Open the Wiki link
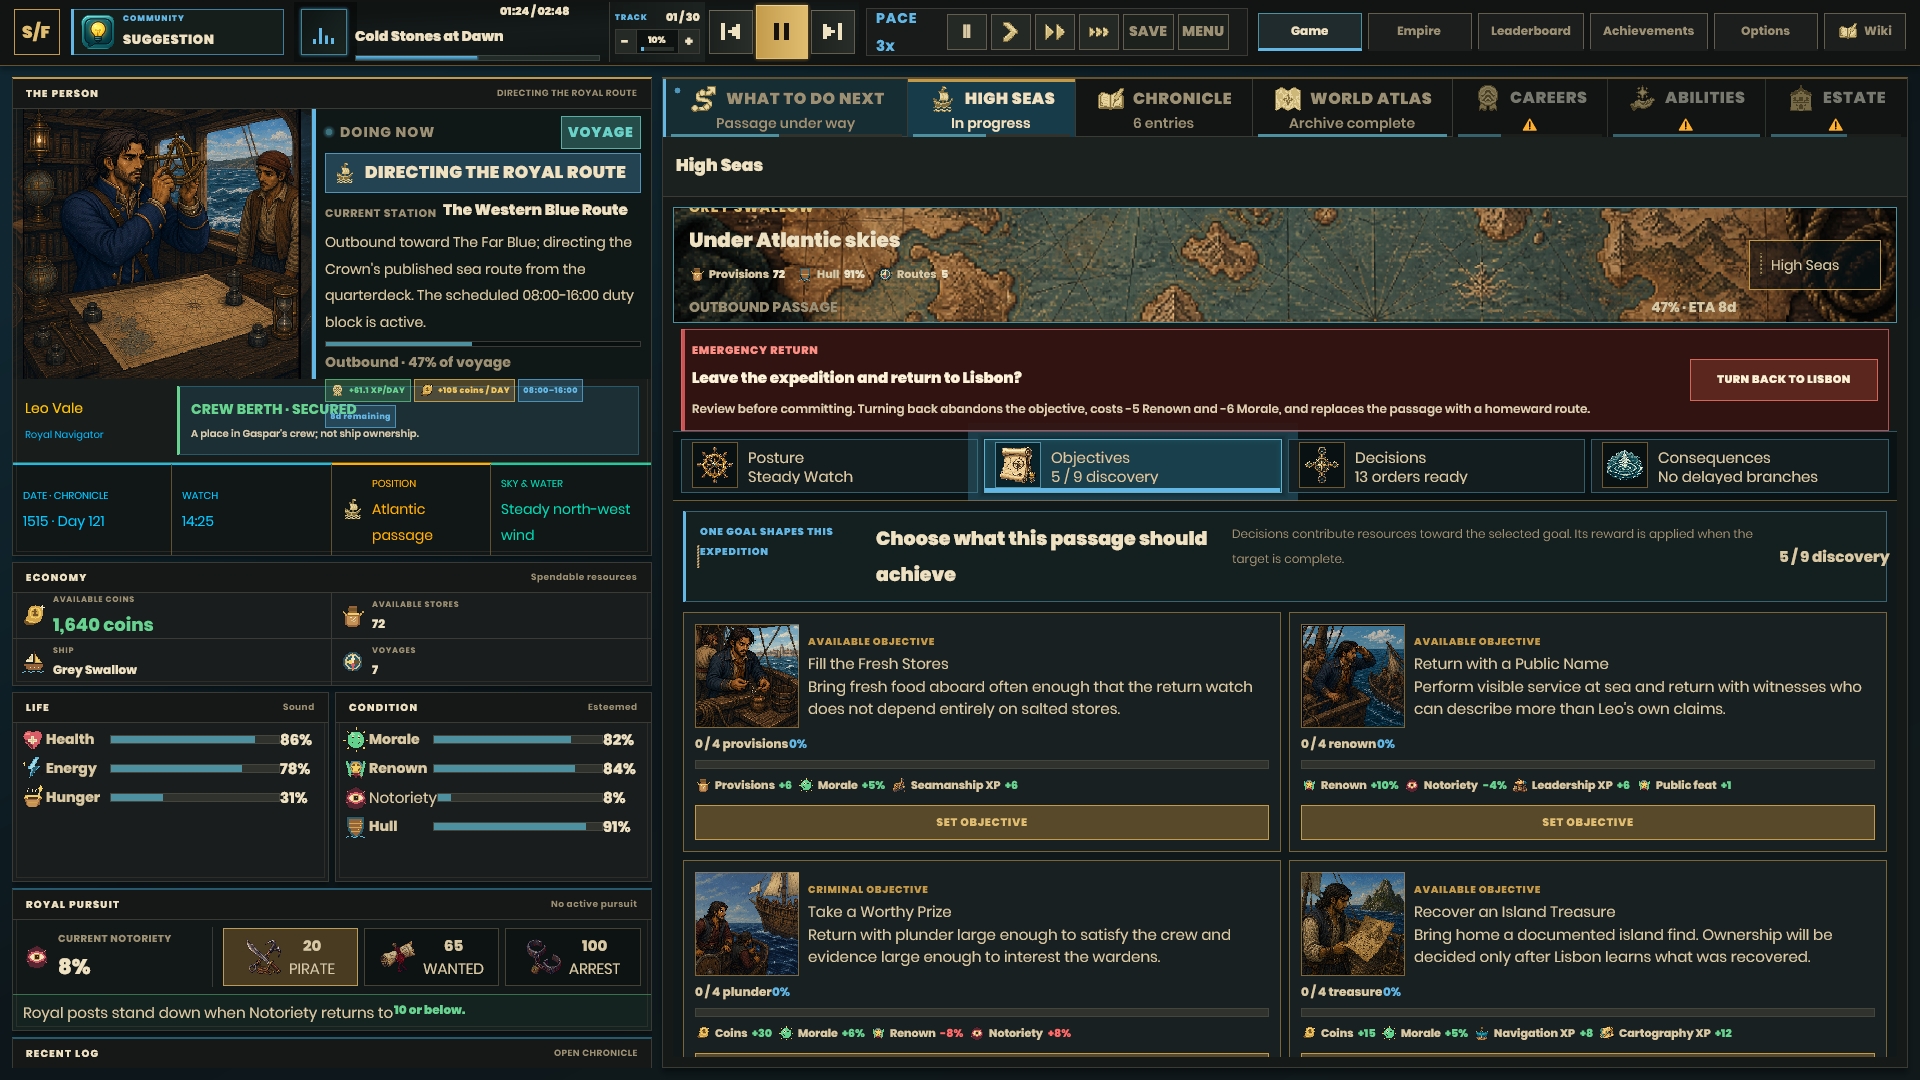 [1864, 31]
